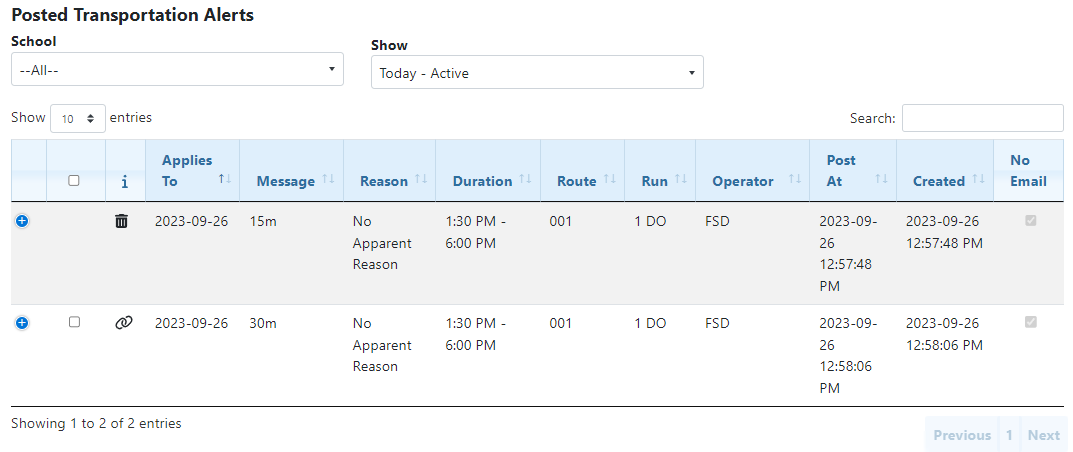Click the Previous pagination button
This screenshot has width=1073, height=452.
point(962,435)
